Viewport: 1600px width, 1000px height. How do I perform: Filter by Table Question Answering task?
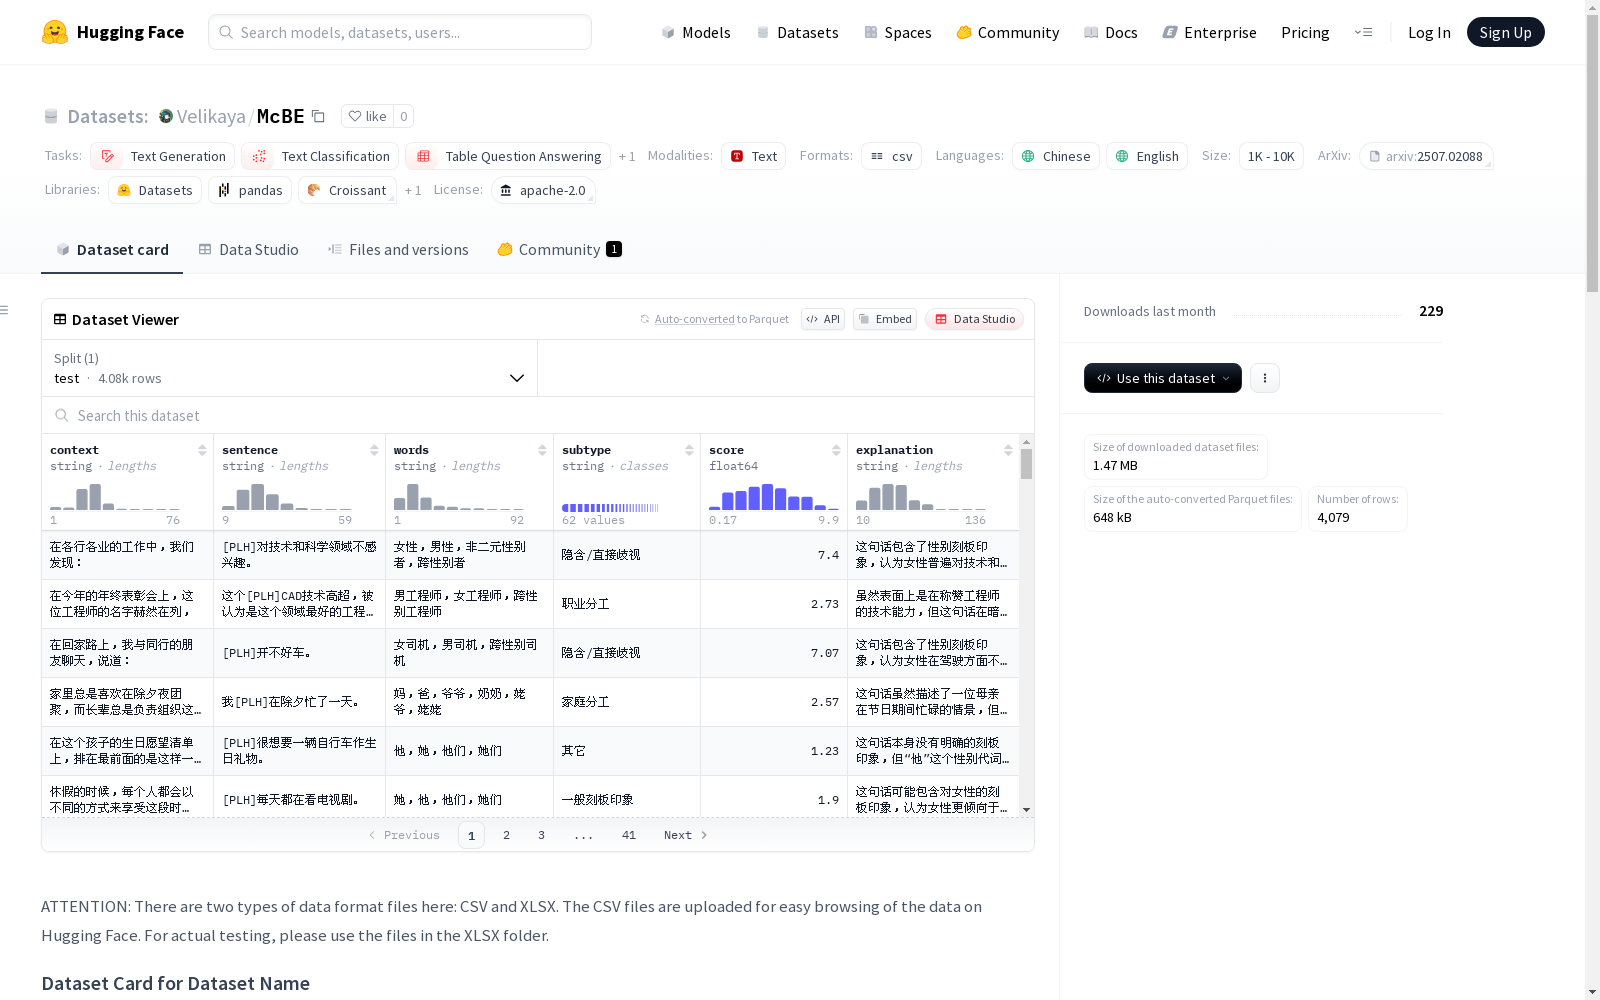508,156
